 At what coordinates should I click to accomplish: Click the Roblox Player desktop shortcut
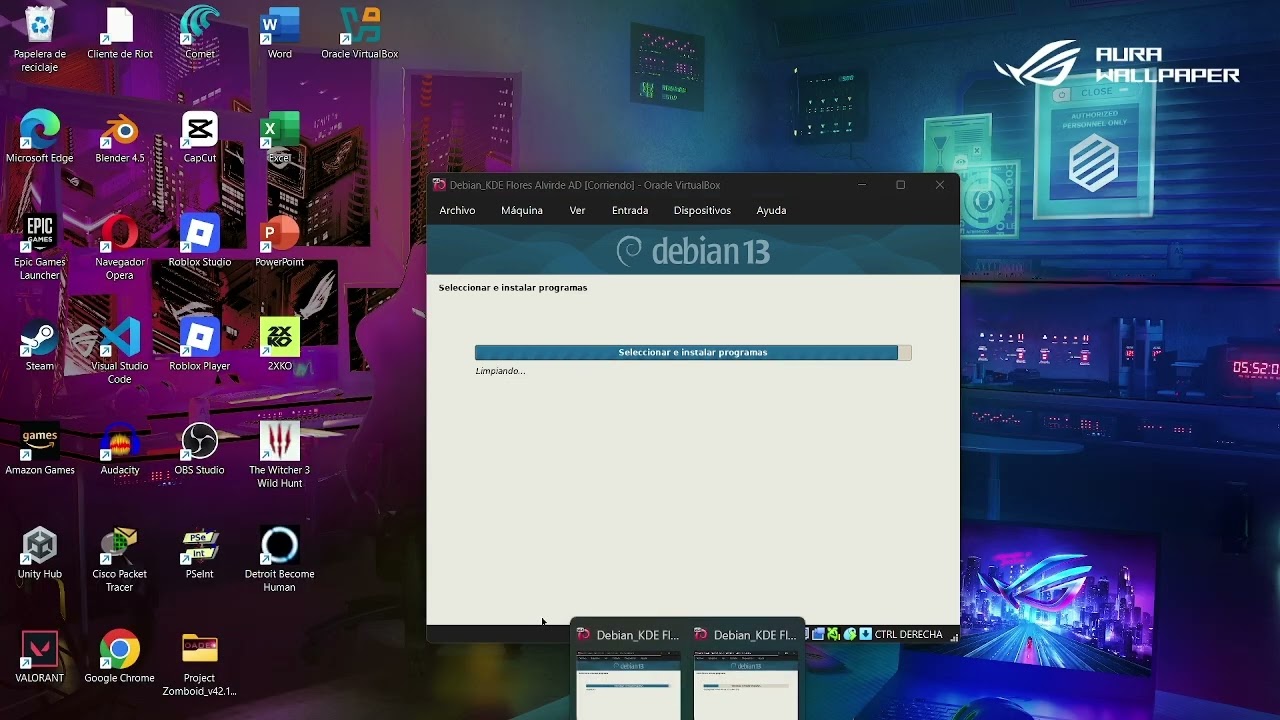(200, 344)
